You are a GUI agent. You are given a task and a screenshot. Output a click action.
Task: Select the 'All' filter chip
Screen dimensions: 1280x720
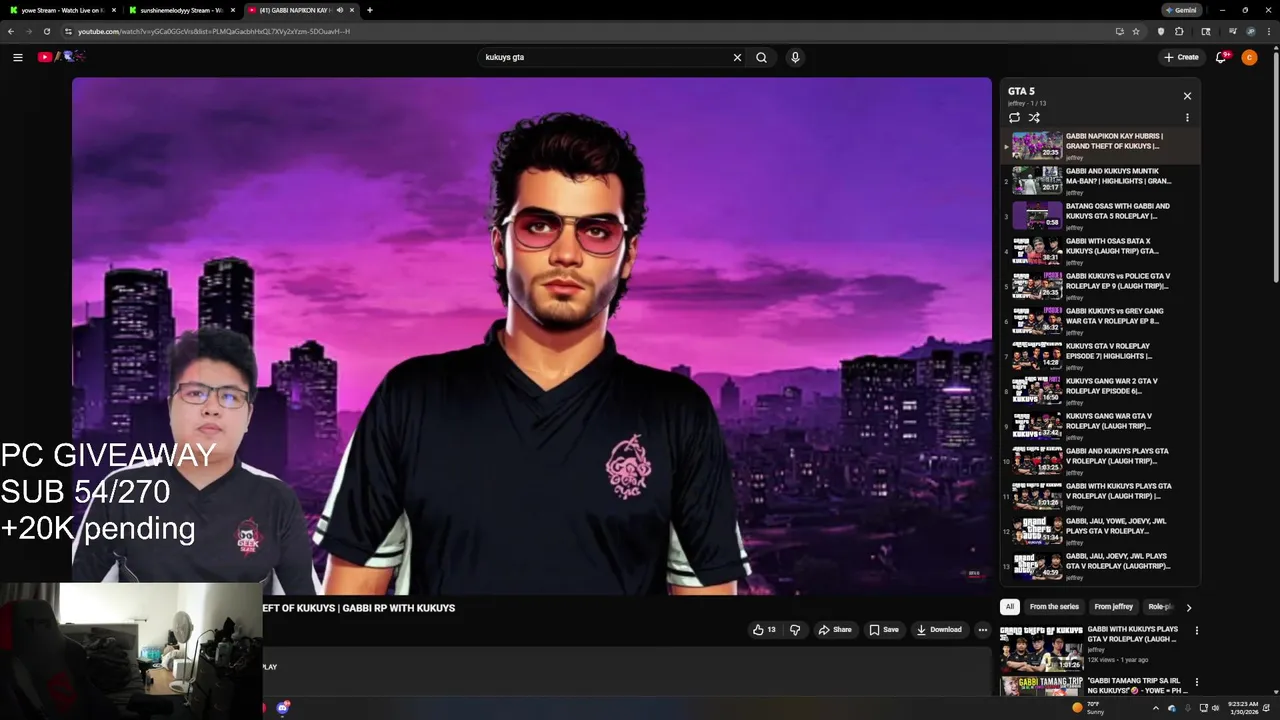click(x=1010, y=607)
